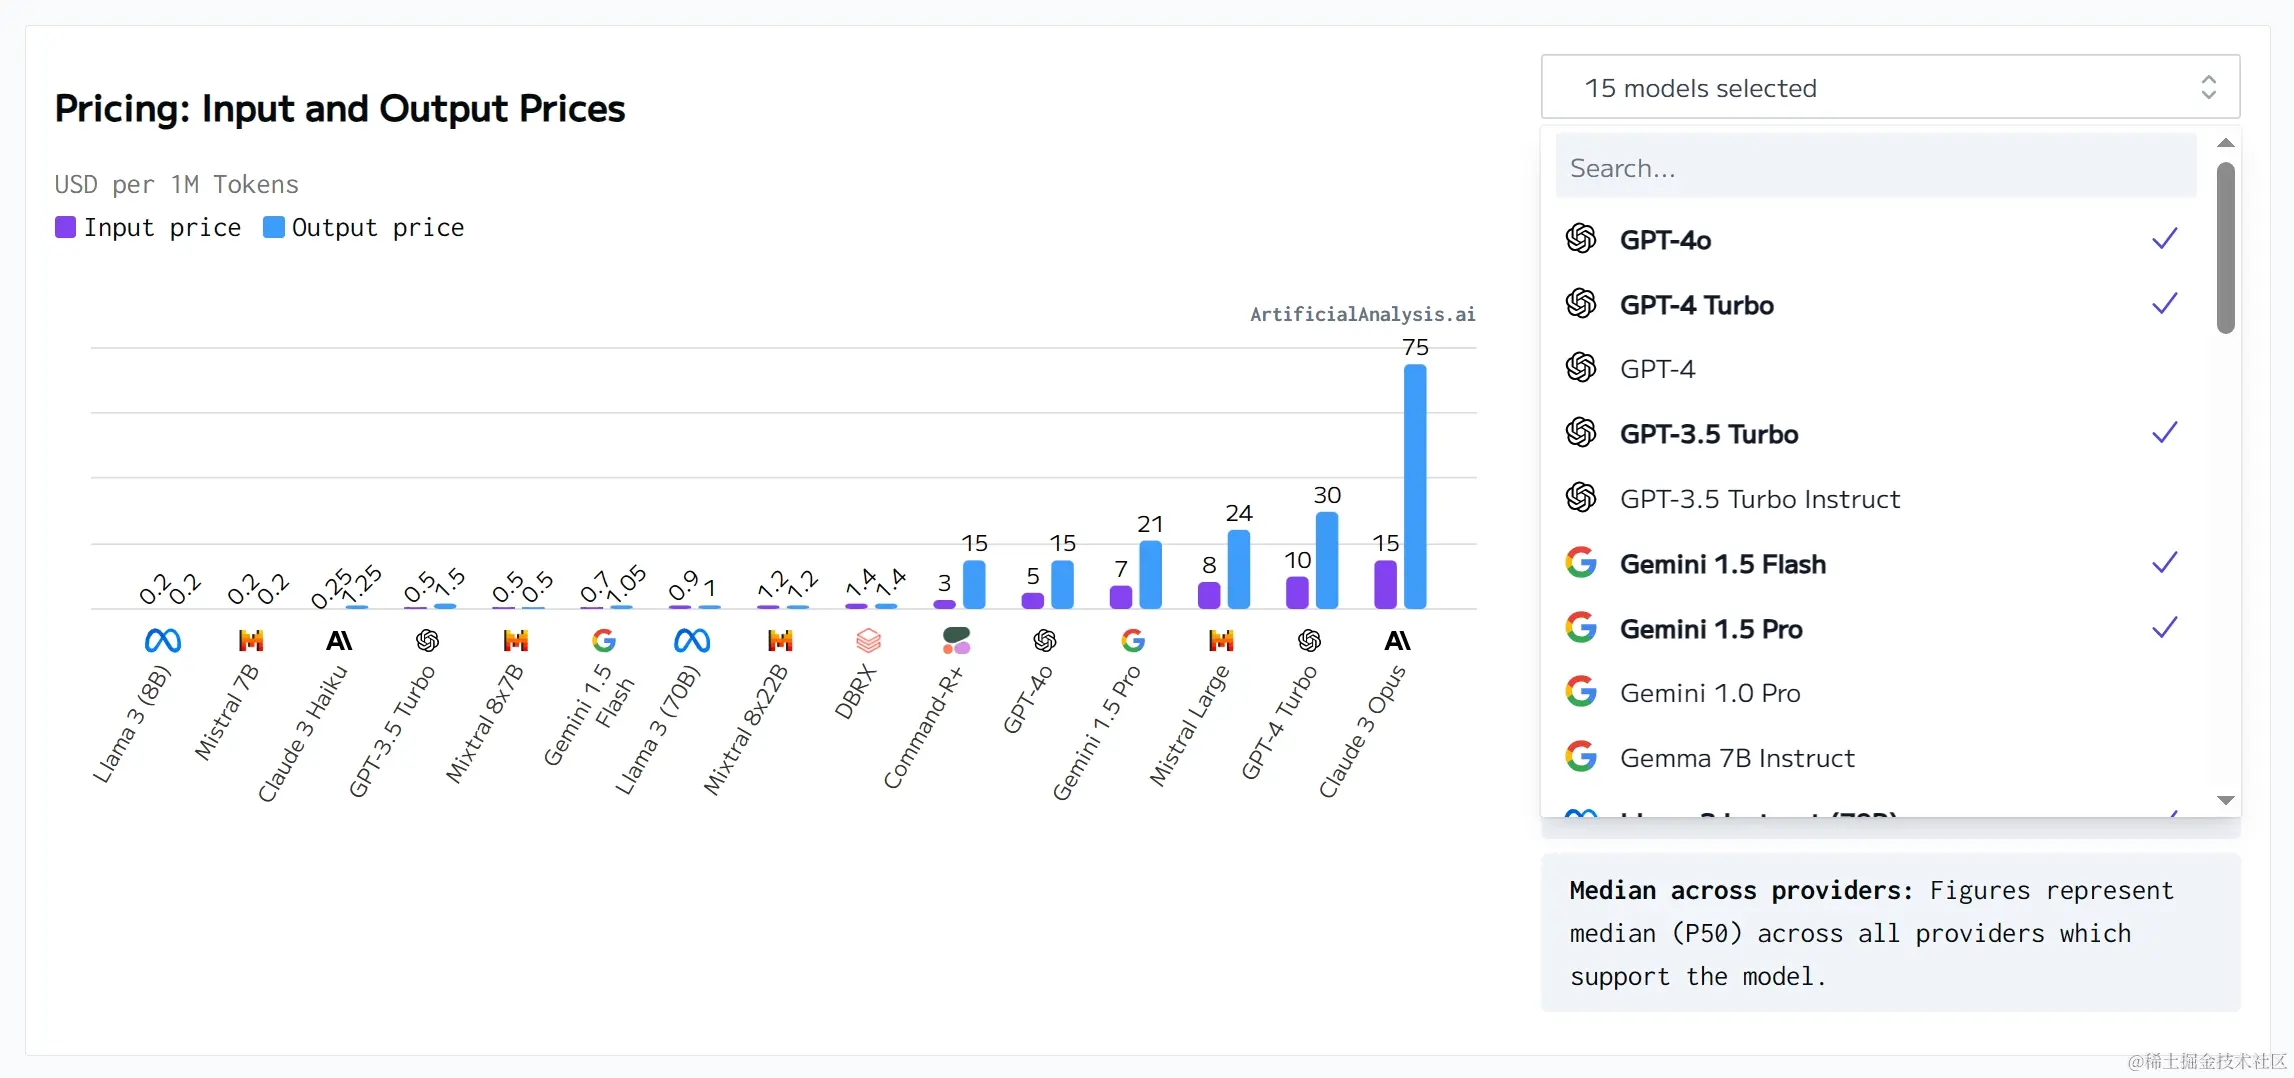This screenshot has width=2294, height=1078.
Task: Select GPT-3.5 Turbo Instruct option
Action: click(x=1876, y=497)
